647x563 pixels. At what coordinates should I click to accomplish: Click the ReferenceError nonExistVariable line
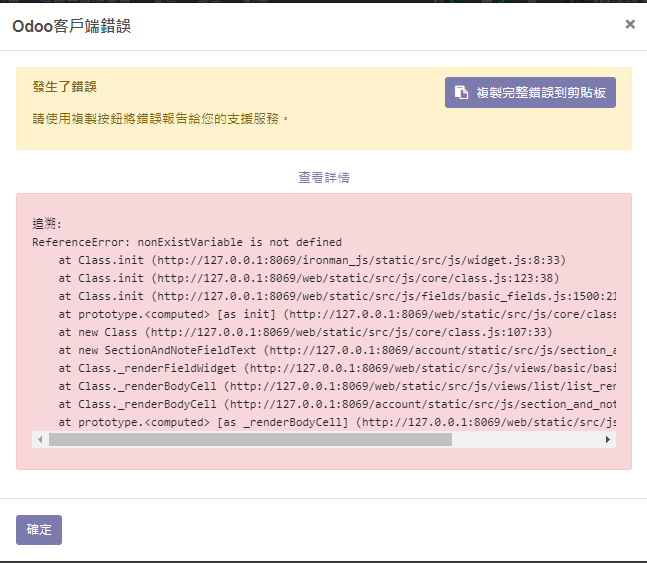coord(187,242)
